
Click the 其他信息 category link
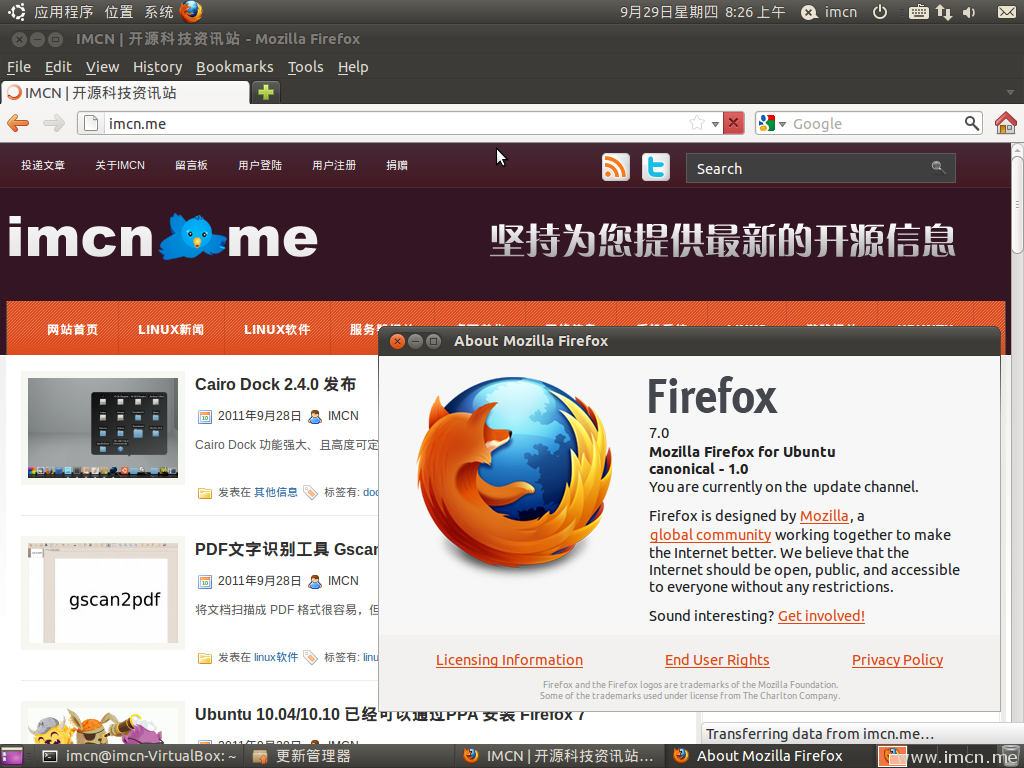click(276, 492)
